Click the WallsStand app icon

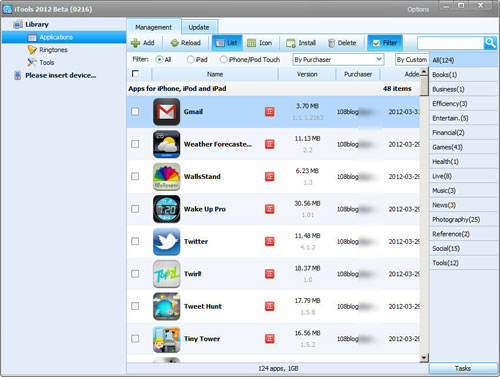tap(167, 176)
